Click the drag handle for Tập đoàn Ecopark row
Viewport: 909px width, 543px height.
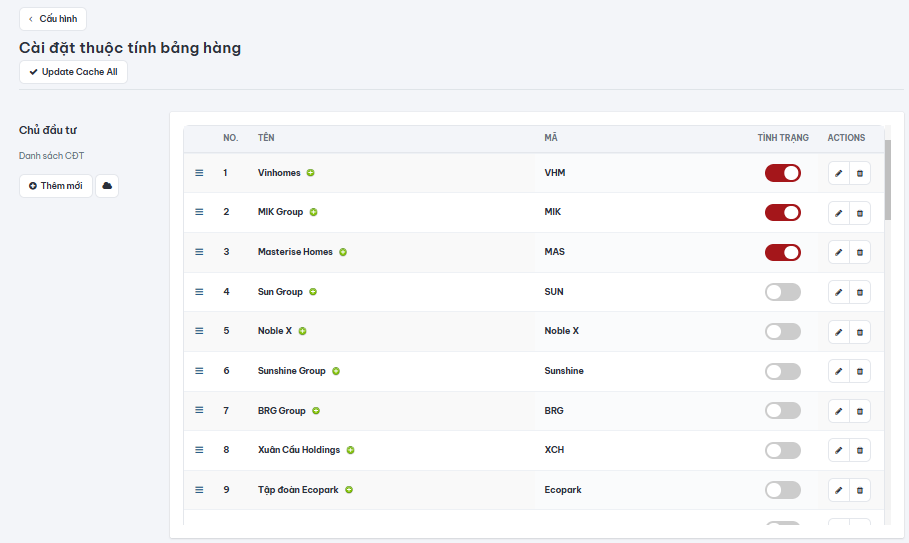click(x=199, y=490)
